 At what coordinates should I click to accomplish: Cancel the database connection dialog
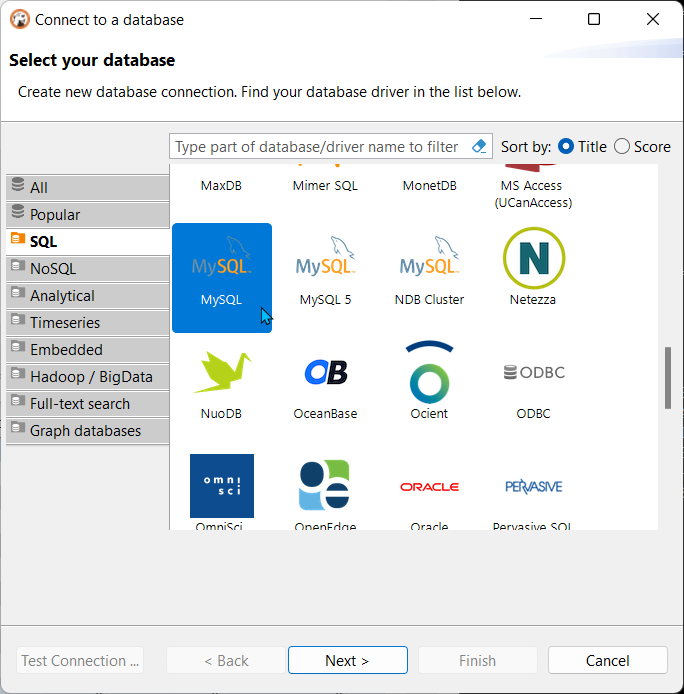point(607,660)
